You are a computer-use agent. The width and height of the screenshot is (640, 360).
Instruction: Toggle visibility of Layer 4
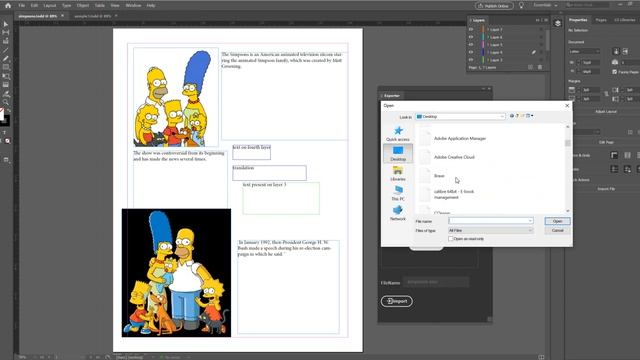[x=471, y=52]
